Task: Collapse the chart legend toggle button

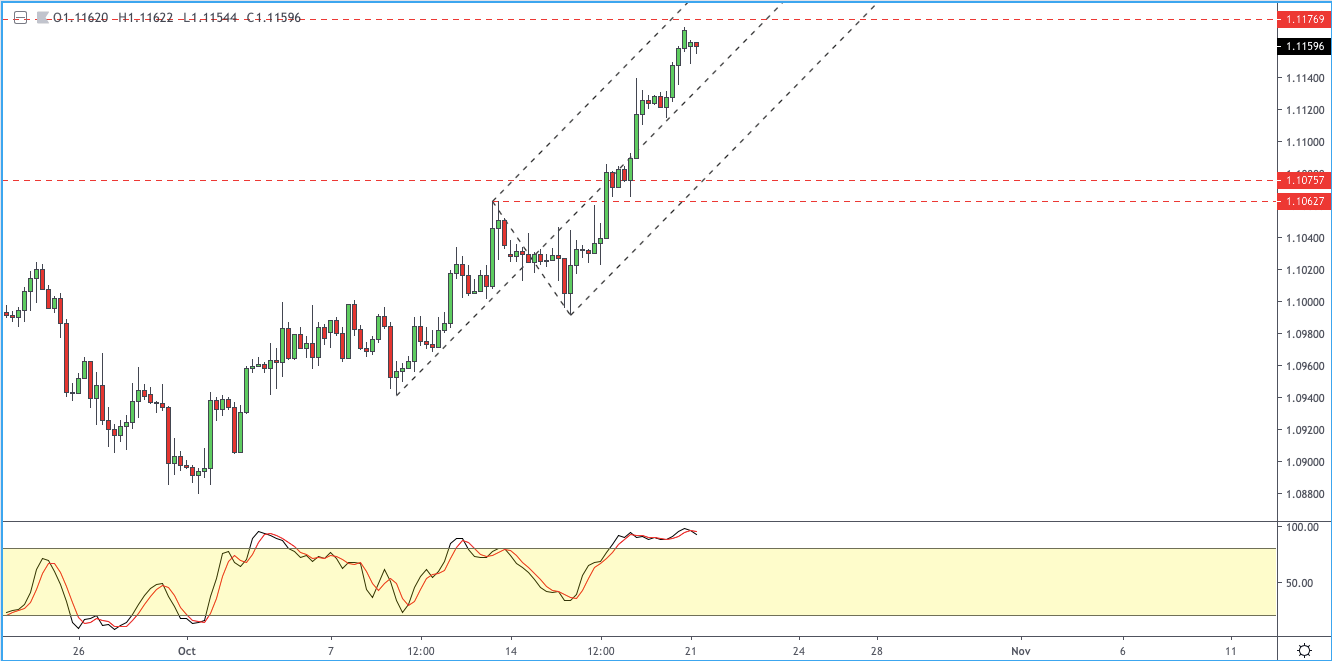Action: [20, 17]
